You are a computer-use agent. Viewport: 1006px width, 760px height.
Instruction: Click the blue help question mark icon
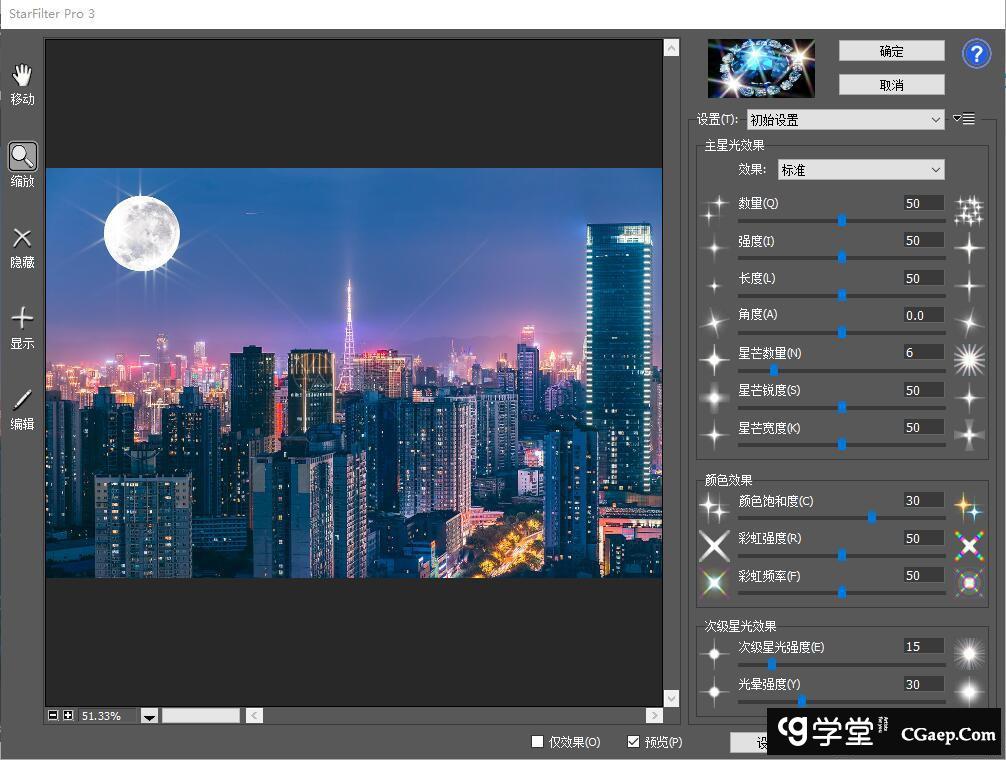pos(976,54)
